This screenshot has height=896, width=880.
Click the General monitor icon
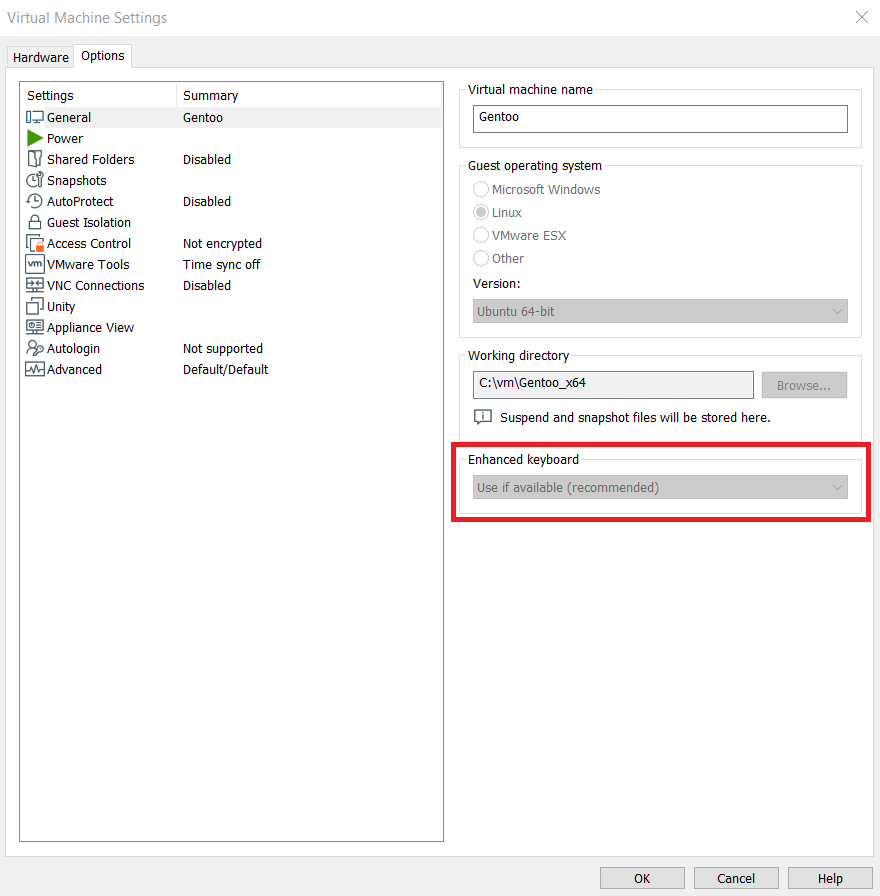pyautogui.click(x=35, y=117)
